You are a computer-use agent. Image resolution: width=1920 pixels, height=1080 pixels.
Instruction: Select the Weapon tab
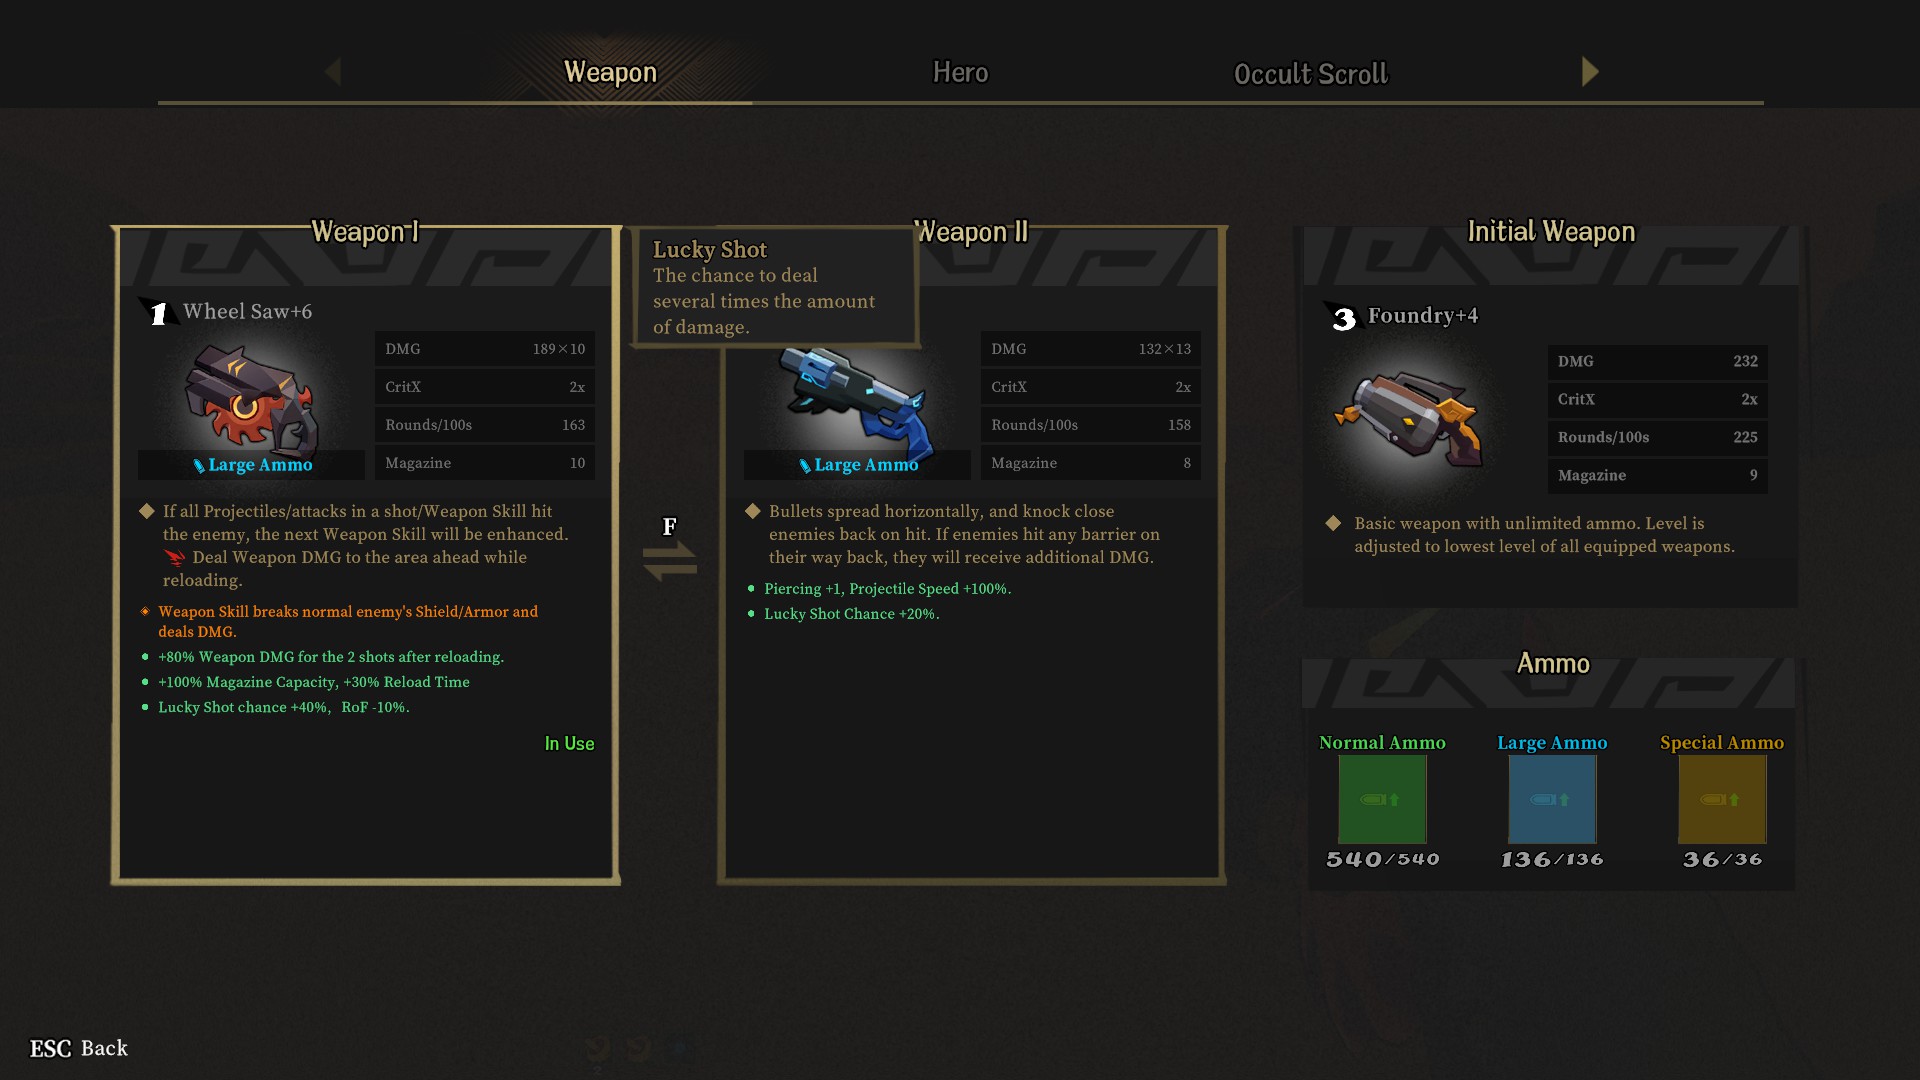click(x=610, y=72)
